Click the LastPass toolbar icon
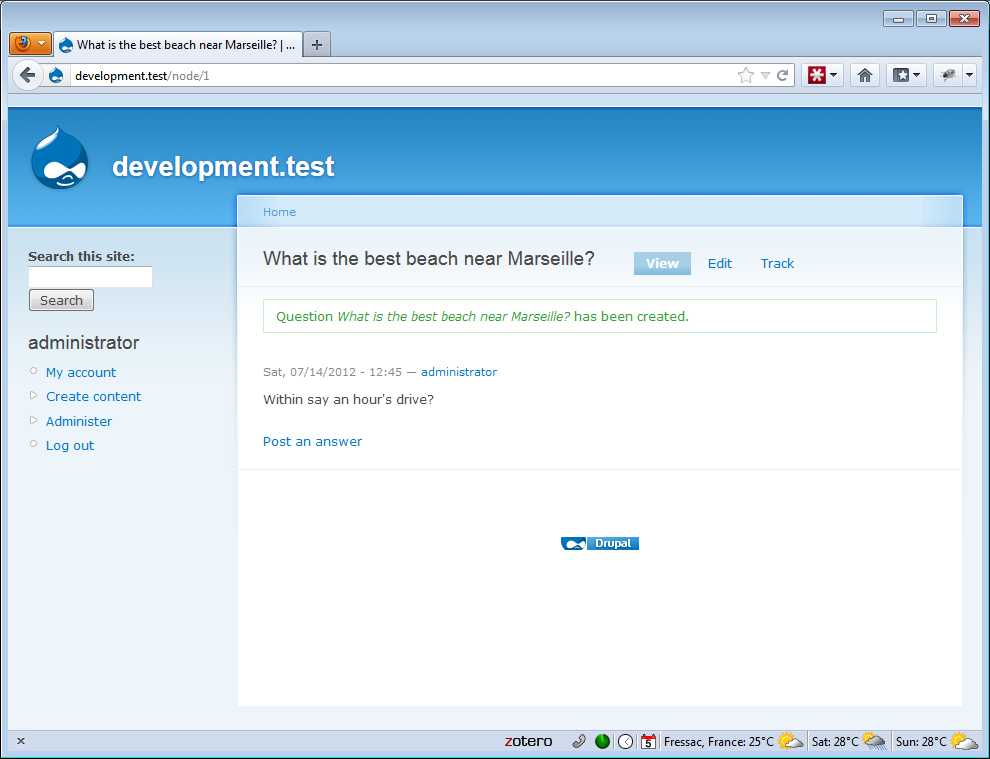 (x=817, y=74)
